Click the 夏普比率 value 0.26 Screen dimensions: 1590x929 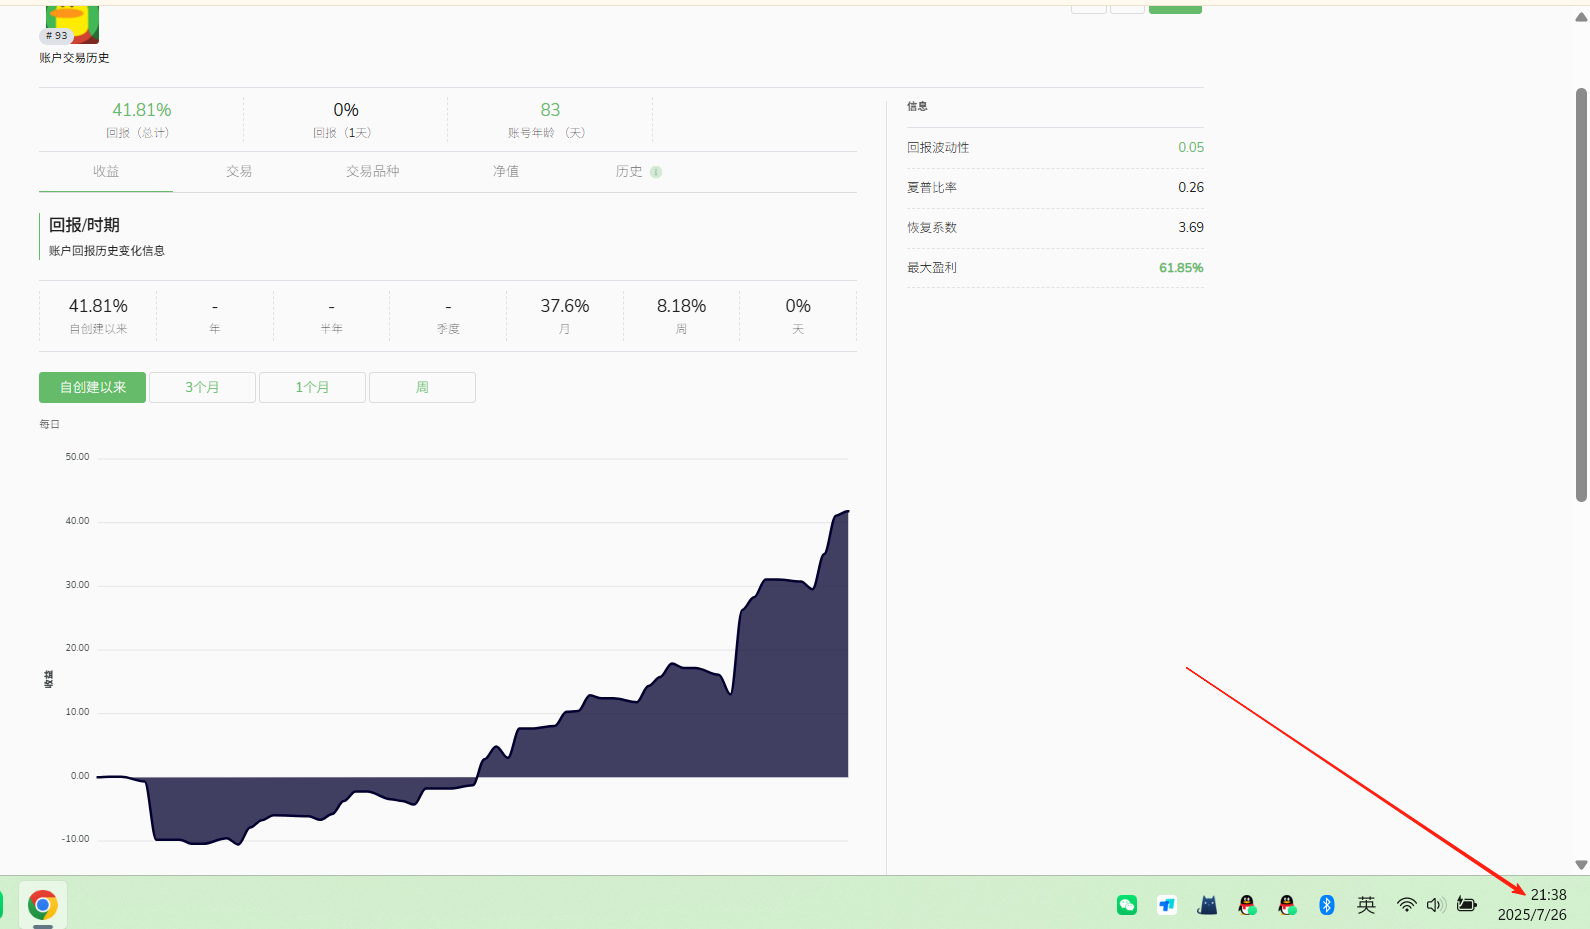click(x=1191, y=187)
